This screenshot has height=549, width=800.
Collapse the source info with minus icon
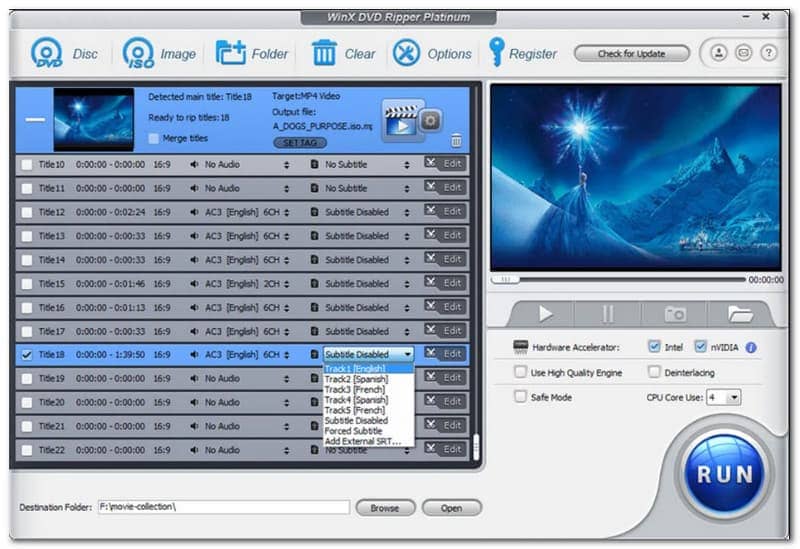[35, 120]
